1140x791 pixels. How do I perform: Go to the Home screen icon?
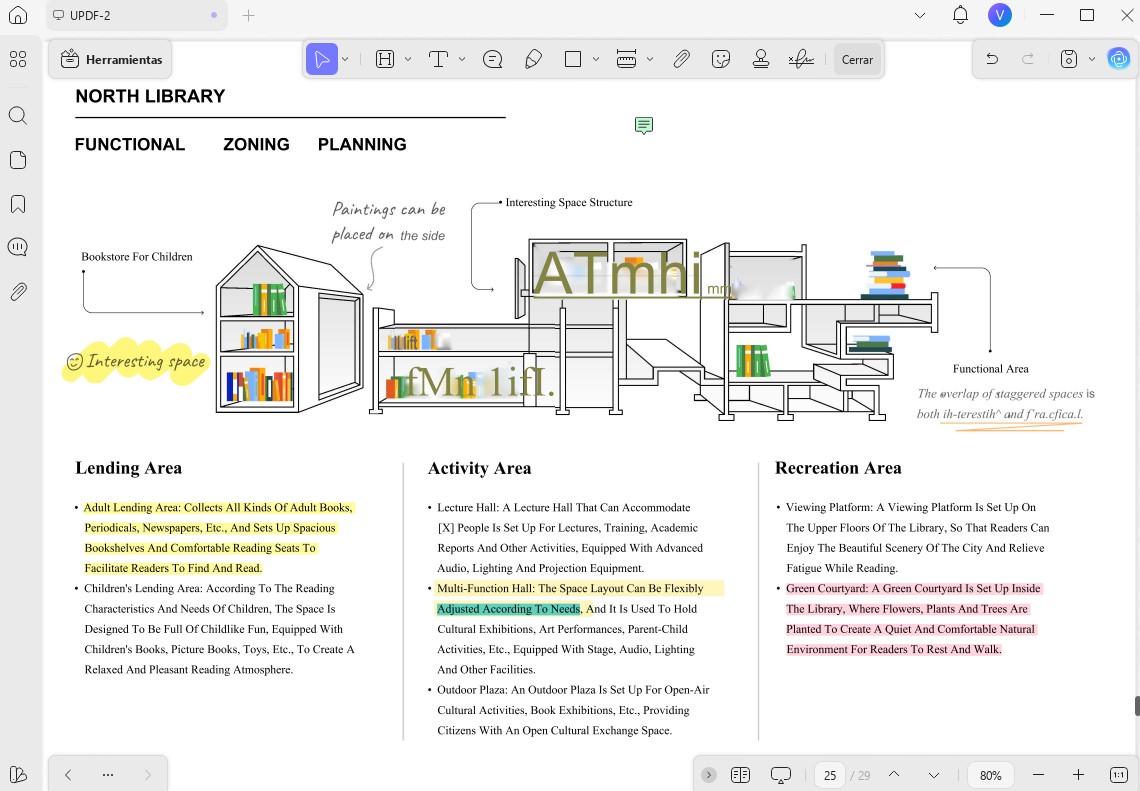[x=17, y=15]
